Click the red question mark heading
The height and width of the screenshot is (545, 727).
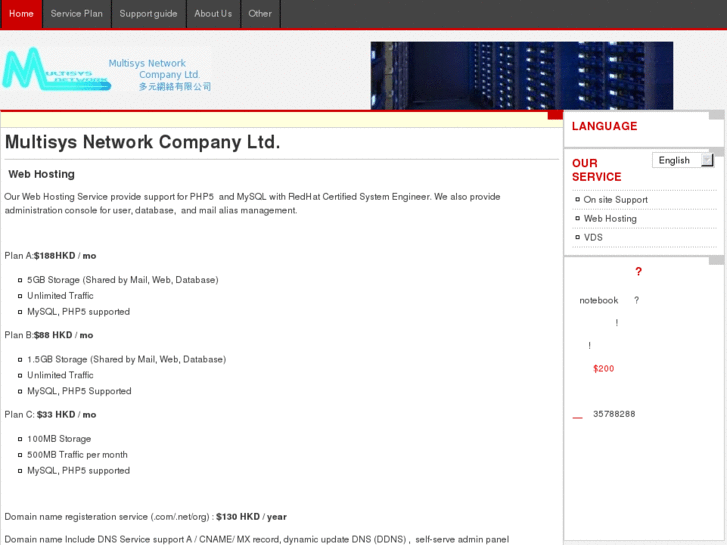(x=638, y=271)
